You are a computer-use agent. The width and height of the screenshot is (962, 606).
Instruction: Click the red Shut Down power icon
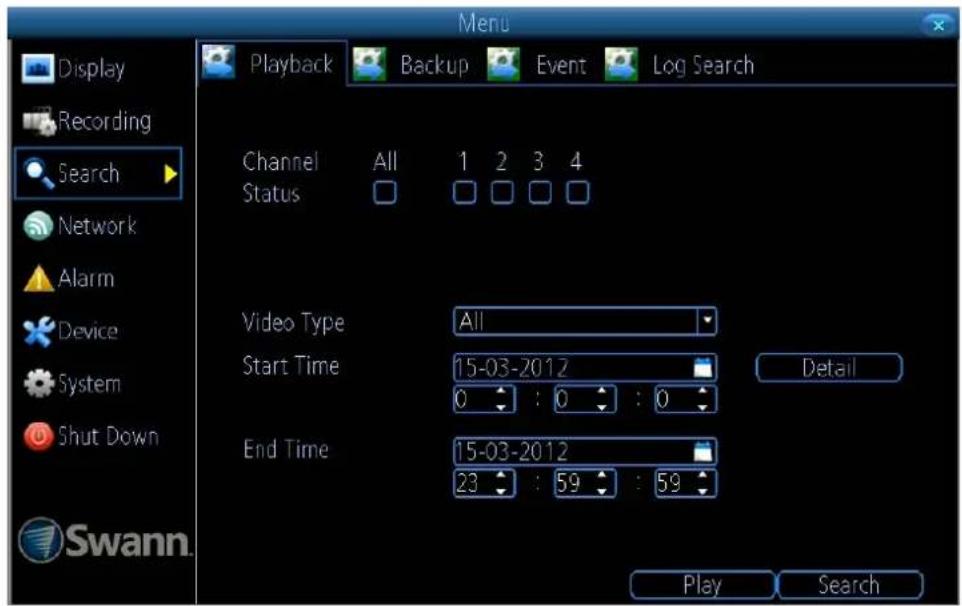click(39, 437)
